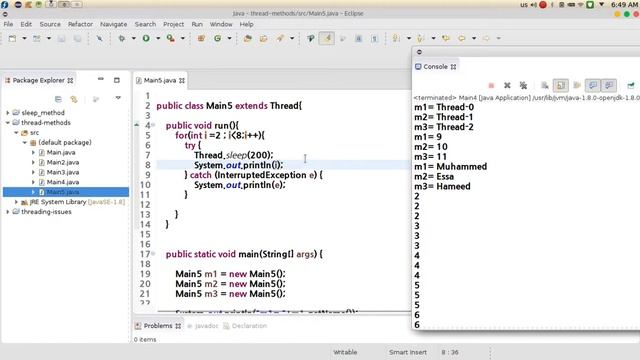The width and height of the screenshot is (640, 360).
Task: Select Main3.java in Package Explorer
Action: tap(63, 172)
